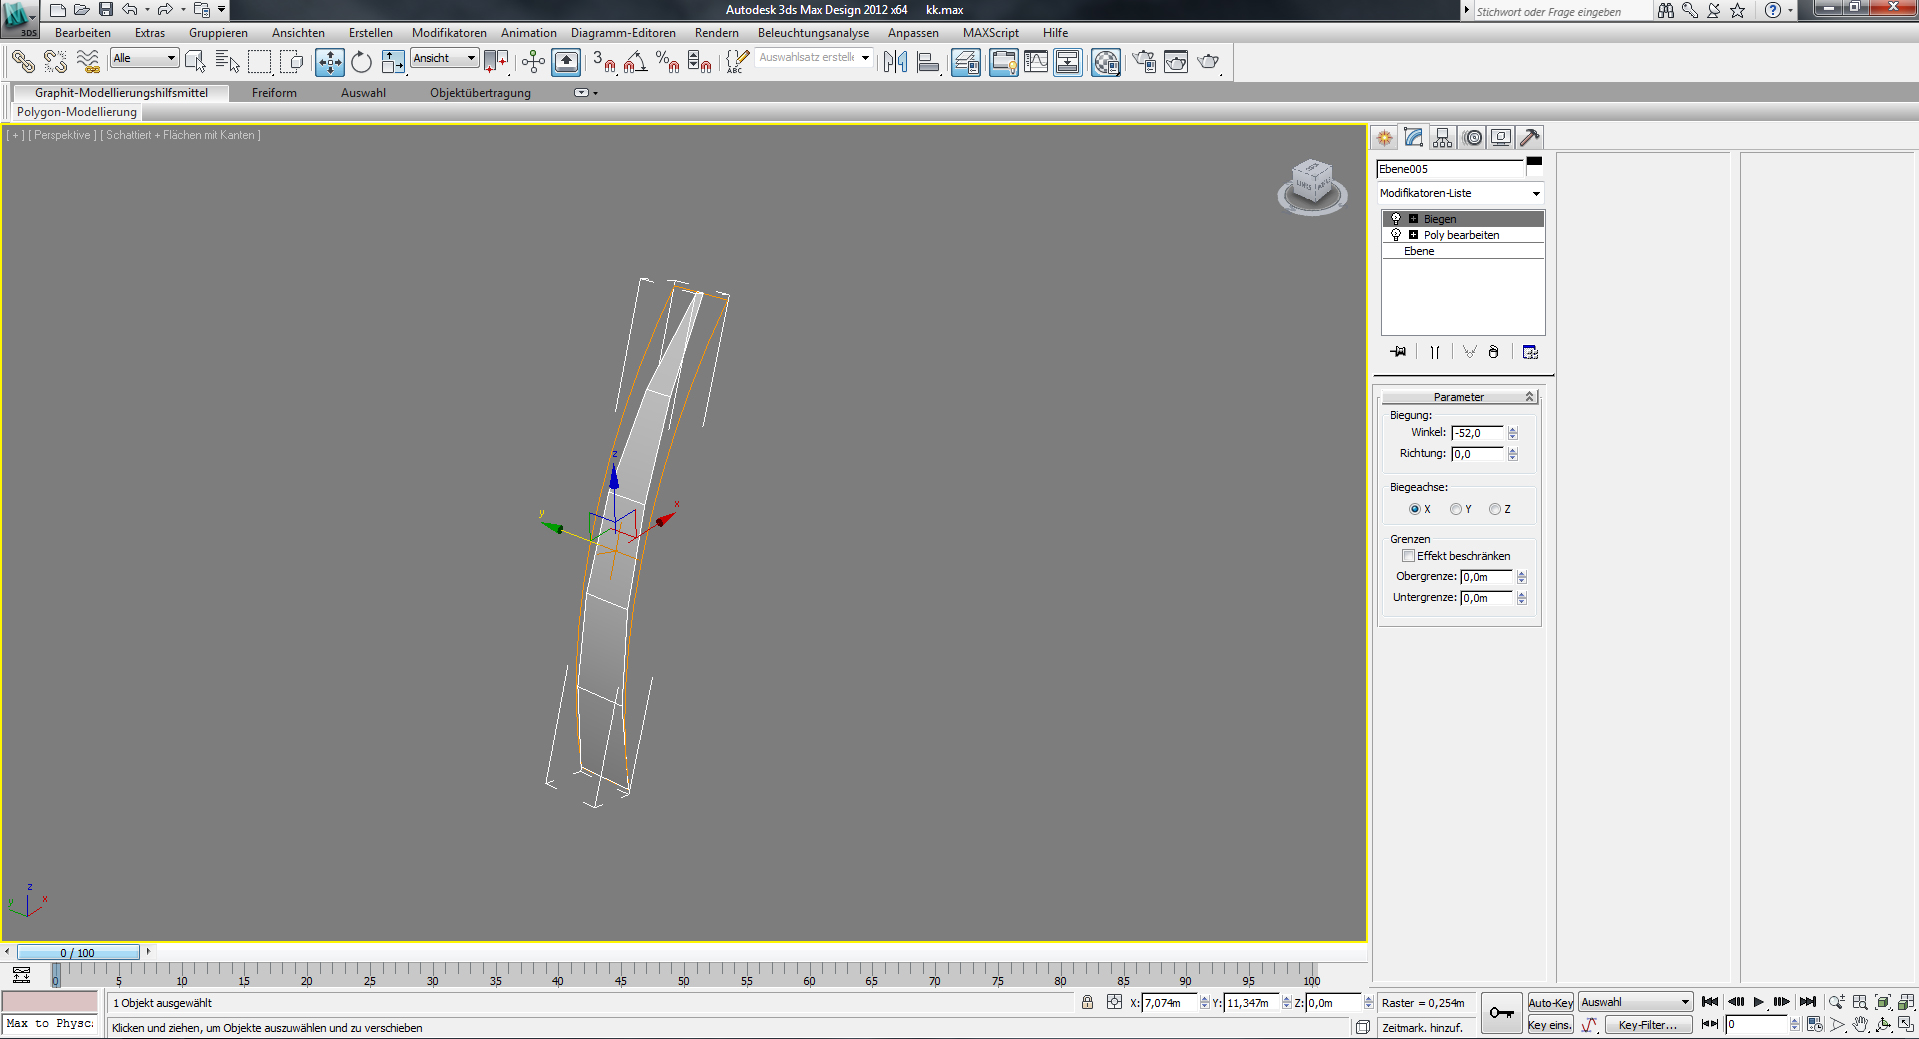Activate Select and Move tool
Viewport: 1919px width, 1039px height.
tap(330, 62)
